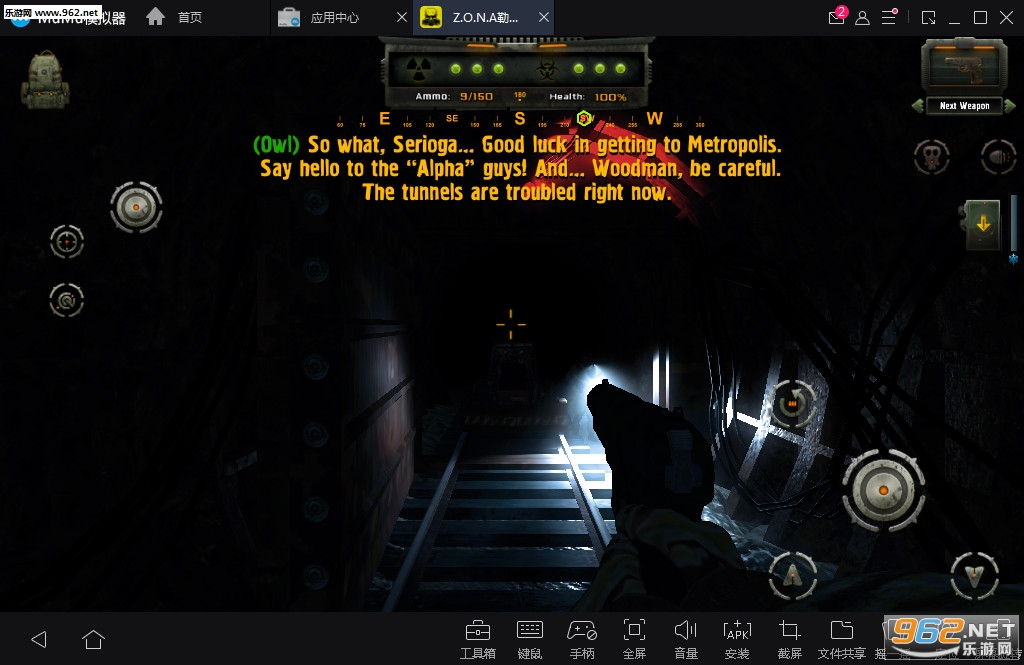Viewport: 1024px width, 665px height.
Task: Click the Next Weapon label
Action: pos(964,106)
